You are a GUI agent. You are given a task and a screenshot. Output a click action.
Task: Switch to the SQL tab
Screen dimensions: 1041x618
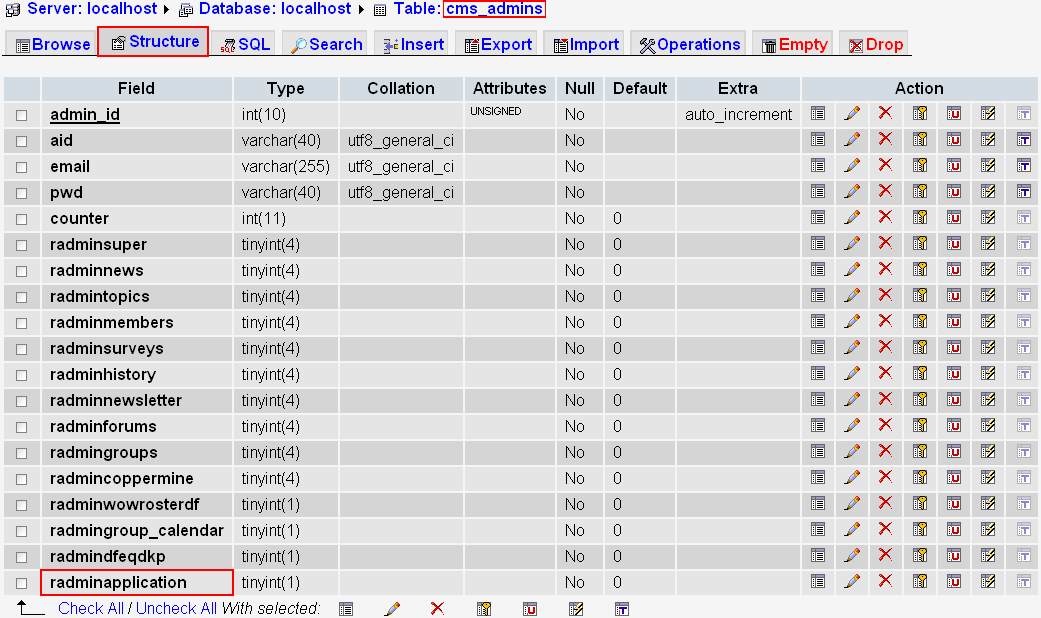245,44
